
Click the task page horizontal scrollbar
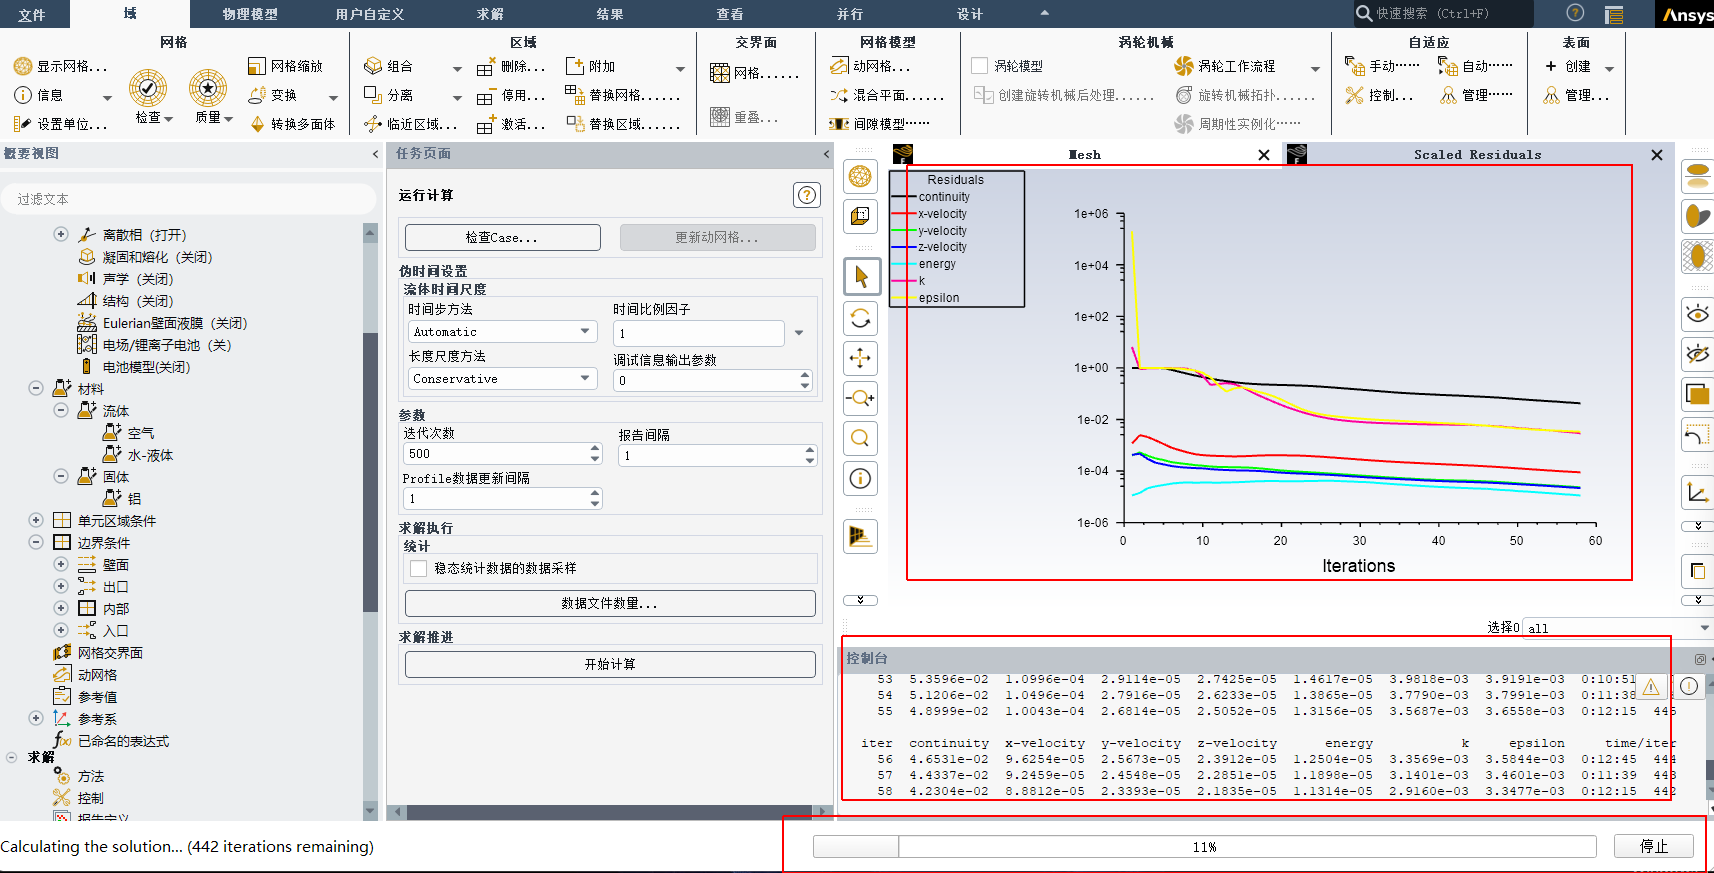[x=610, y=811]
